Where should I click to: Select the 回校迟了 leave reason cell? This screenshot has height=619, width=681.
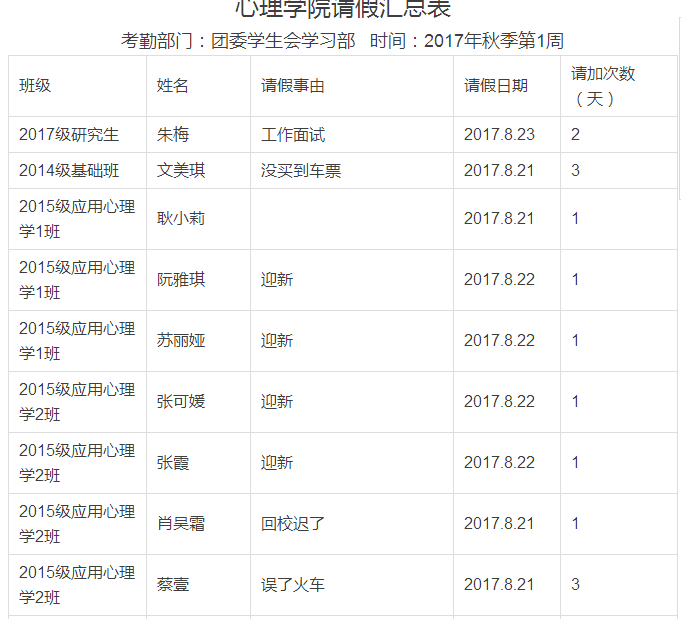(x=293, y=524)
